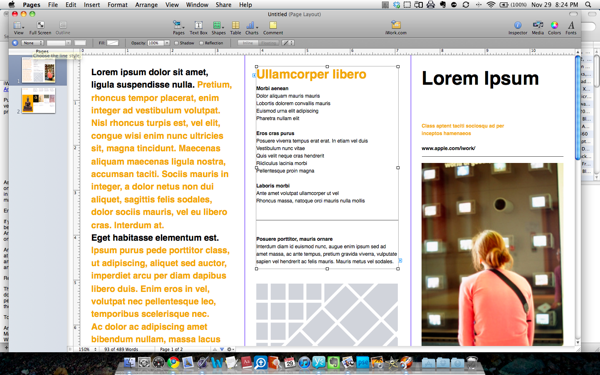Open the Media browser

538,28
